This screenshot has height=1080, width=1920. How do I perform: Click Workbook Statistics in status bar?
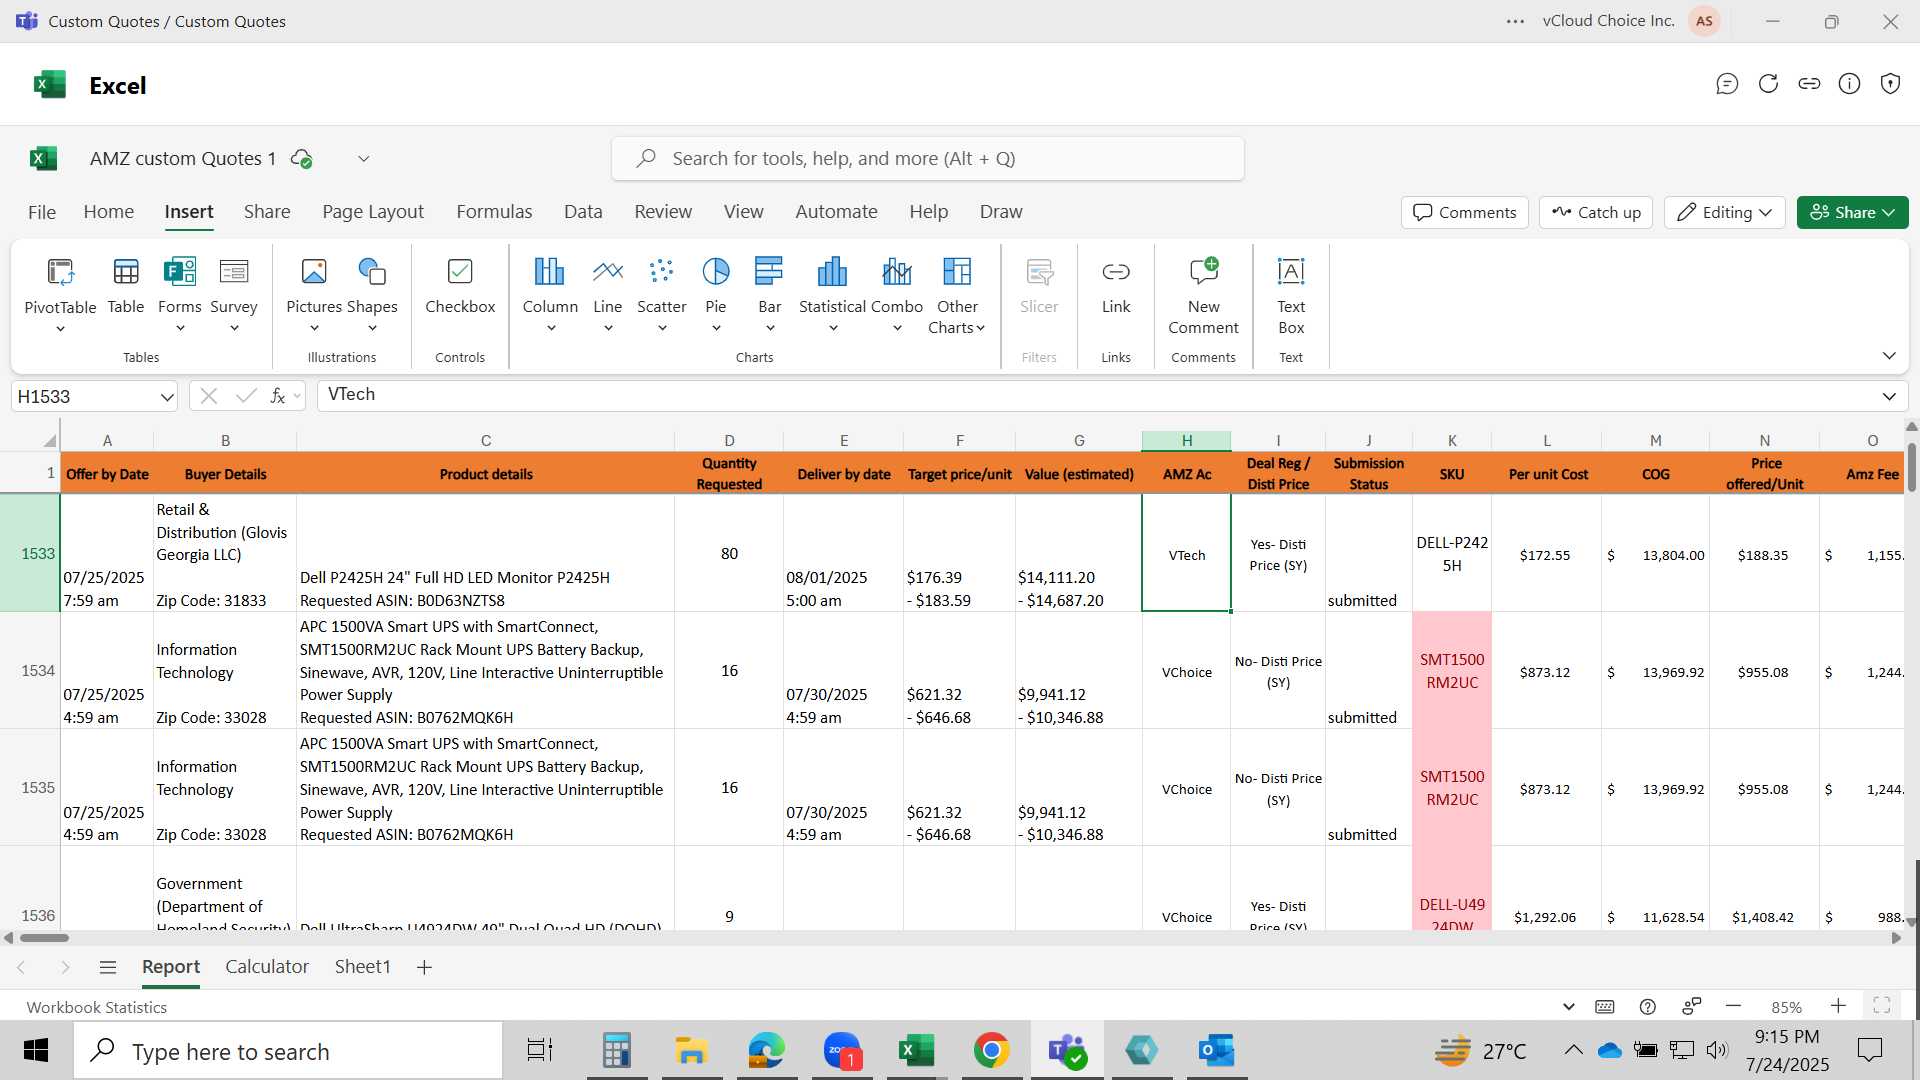pos(97,1007)
